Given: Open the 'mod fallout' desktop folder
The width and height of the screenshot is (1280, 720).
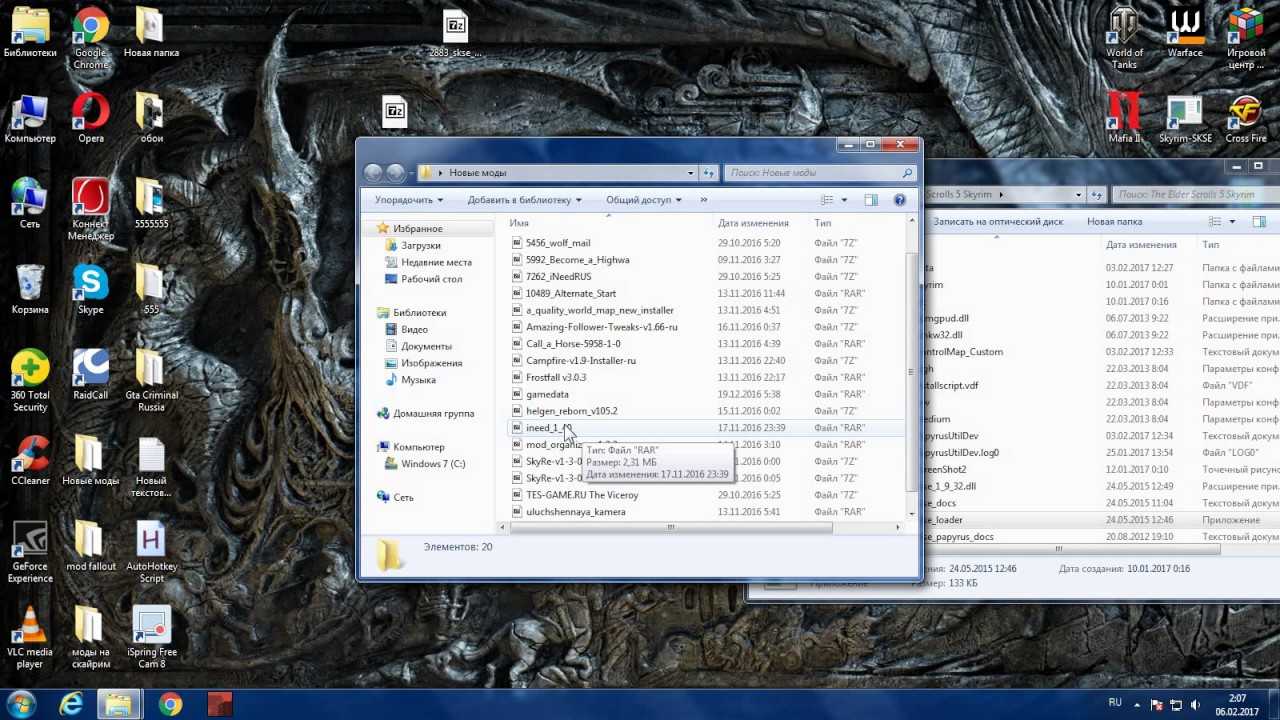Looking at the screenshot, I should [x=91, y=546].
